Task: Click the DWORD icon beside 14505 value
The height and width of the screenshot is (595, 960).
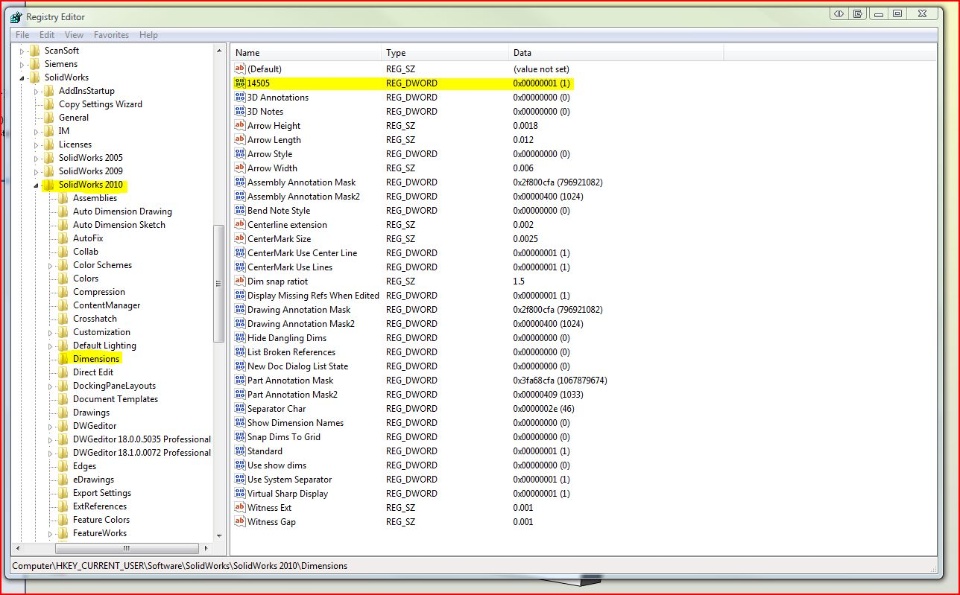Action: click(x=240, y=83)
